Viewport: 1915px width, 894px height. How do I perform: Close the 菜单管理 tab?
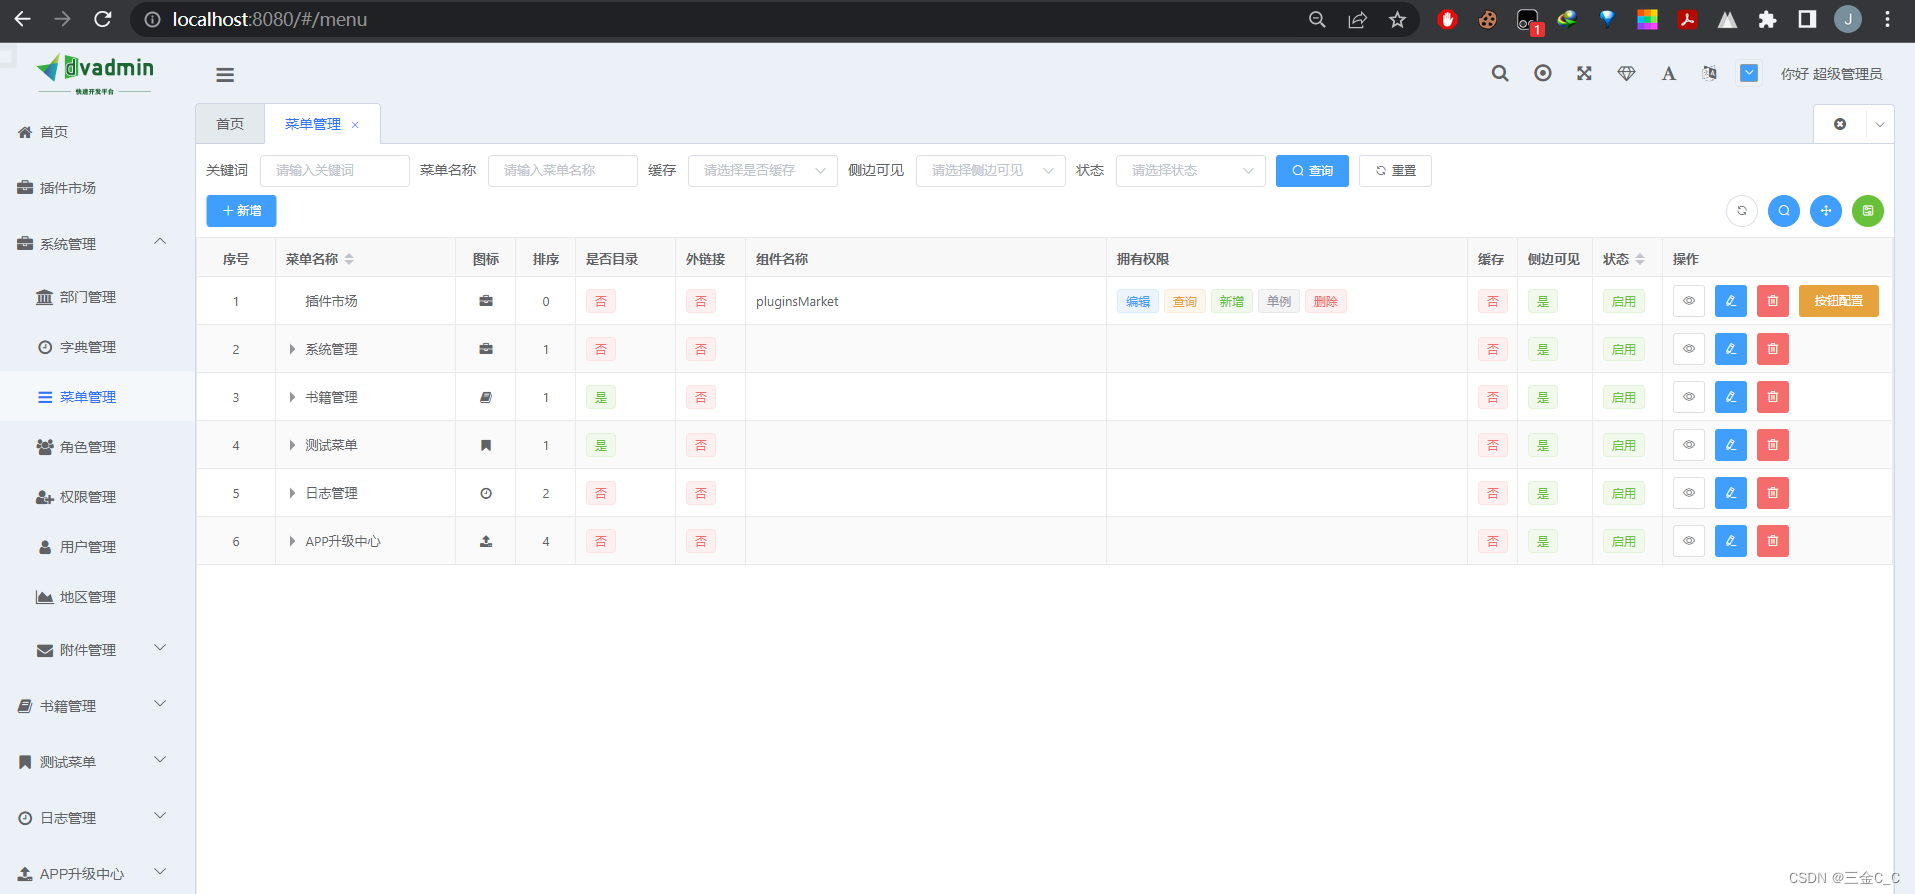[355, 125]
